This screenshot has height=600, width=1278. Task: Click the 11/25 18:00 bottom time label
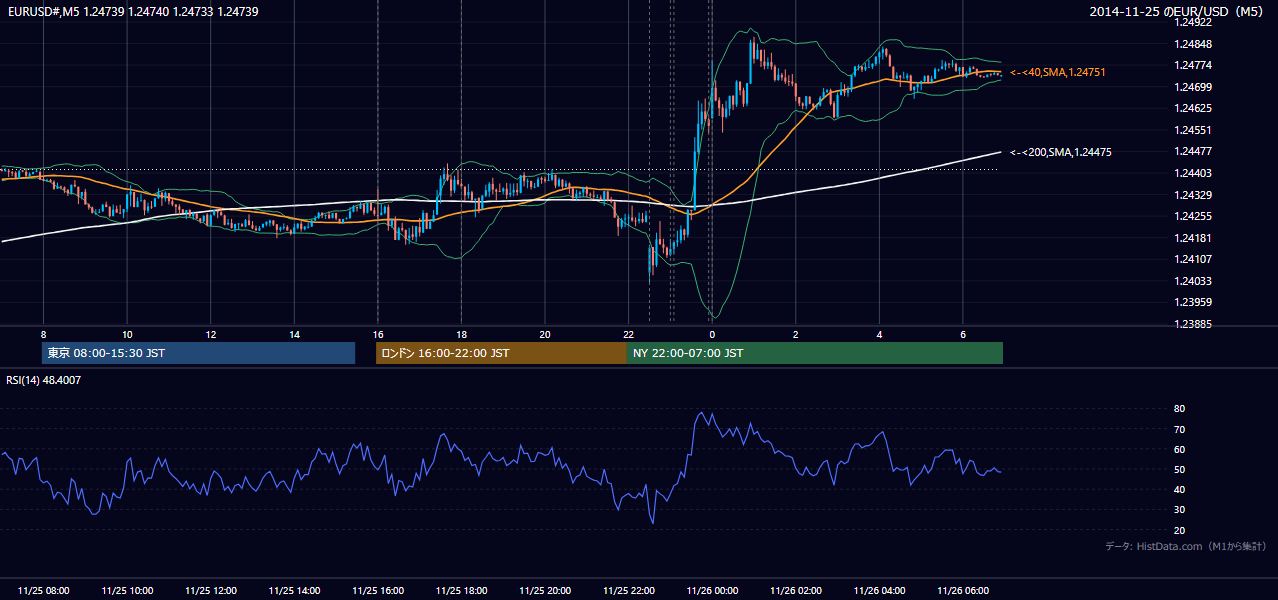tap(461, 591)
